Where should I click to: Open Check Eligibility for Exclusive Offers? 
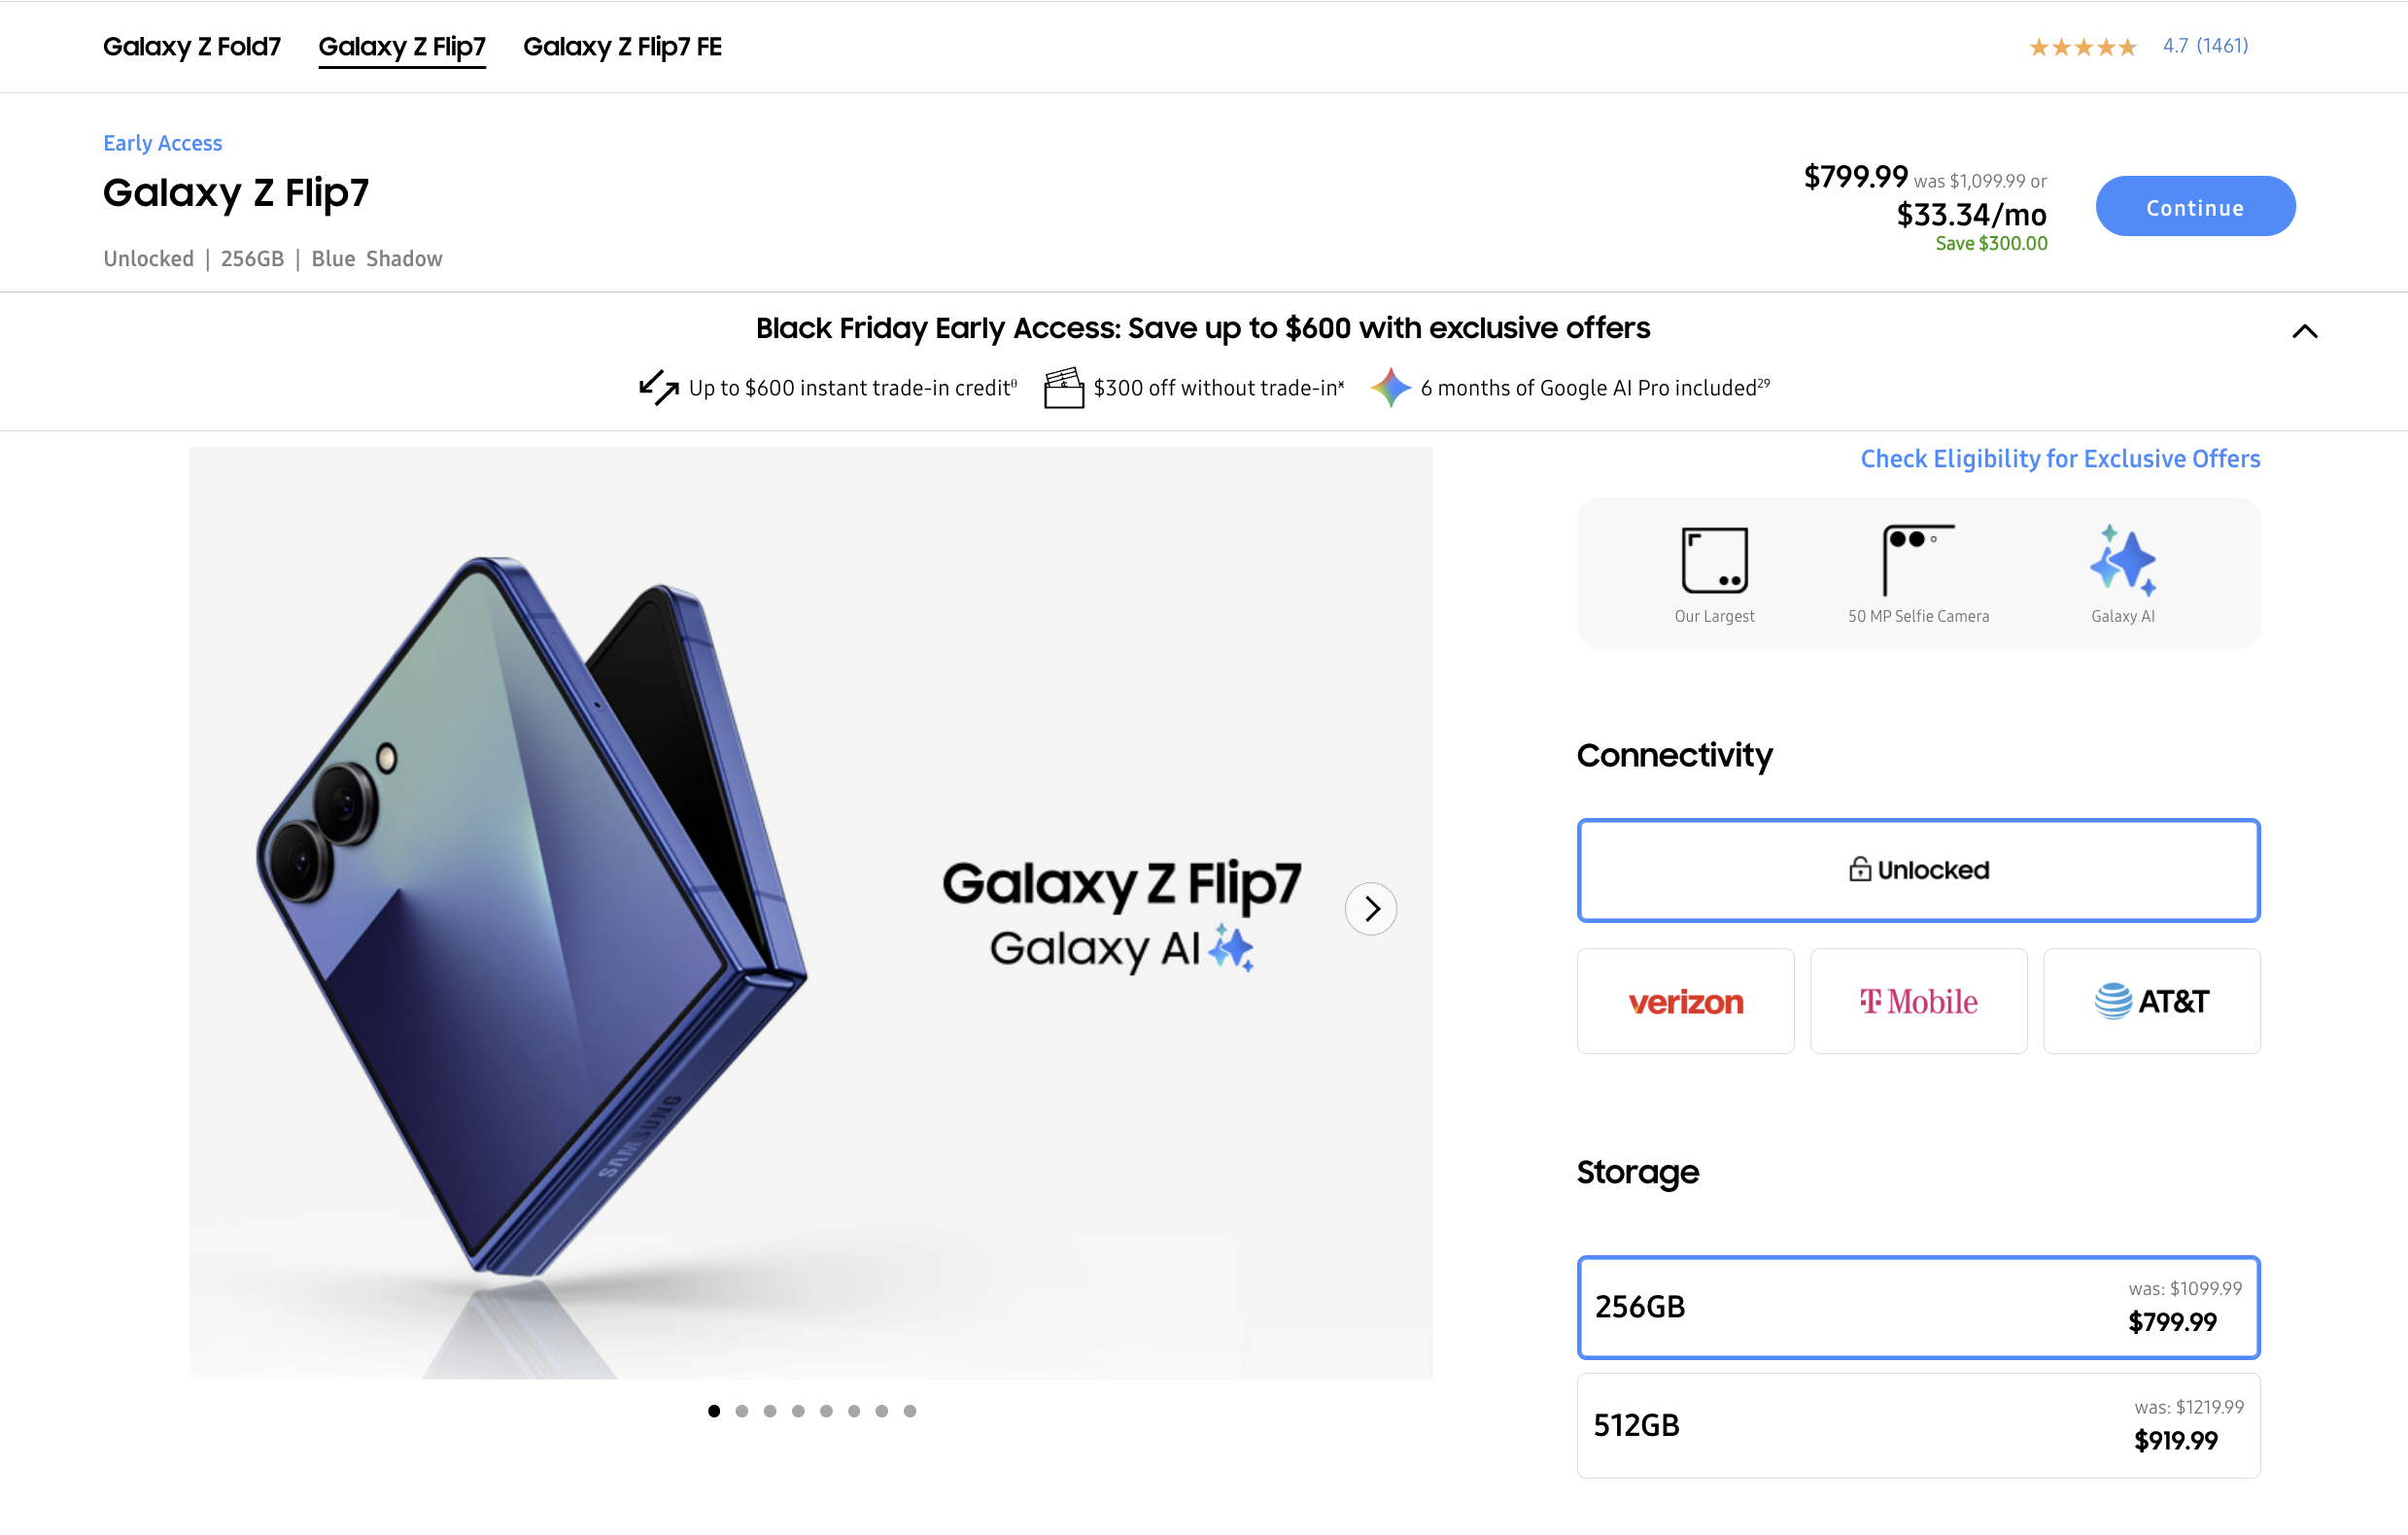[2060, 458]
